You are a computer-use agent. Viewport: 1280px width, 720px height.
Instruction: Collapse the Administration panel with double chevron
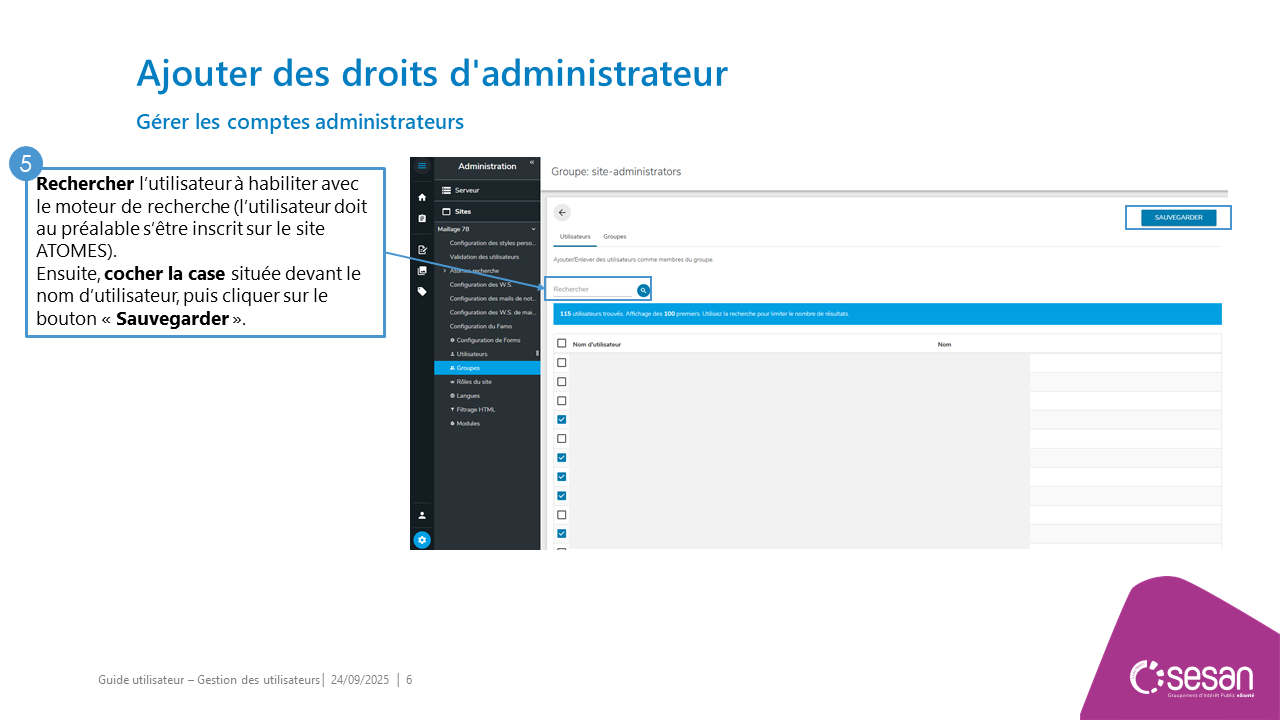(x=532, y=163)
